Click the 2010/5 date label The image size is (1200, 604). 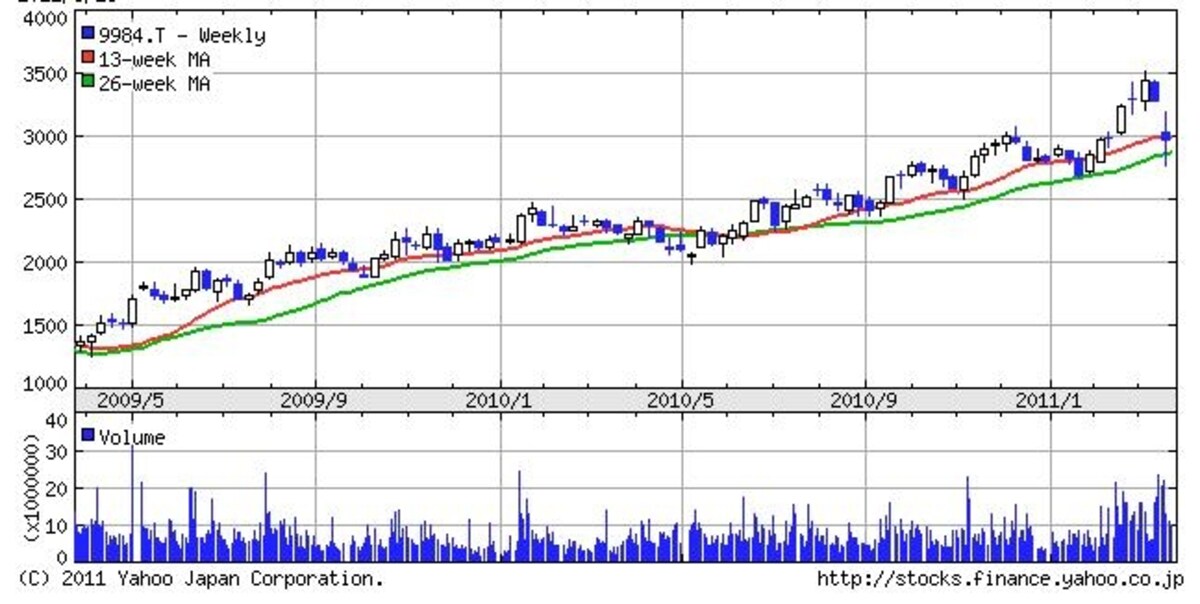[x=682, y=400]
